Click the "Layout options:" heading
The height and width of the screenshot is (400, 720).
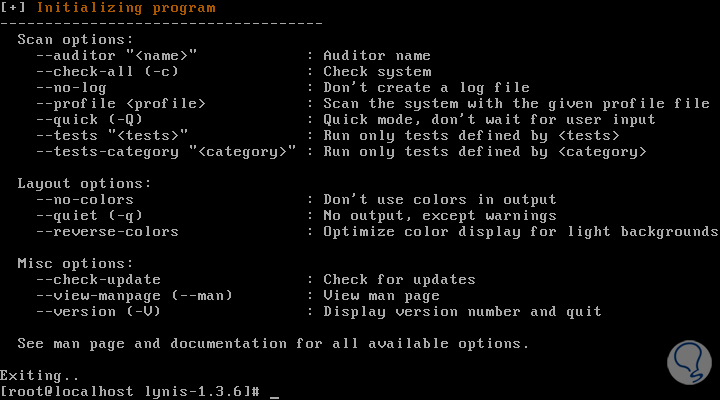[x=84, y=184]
